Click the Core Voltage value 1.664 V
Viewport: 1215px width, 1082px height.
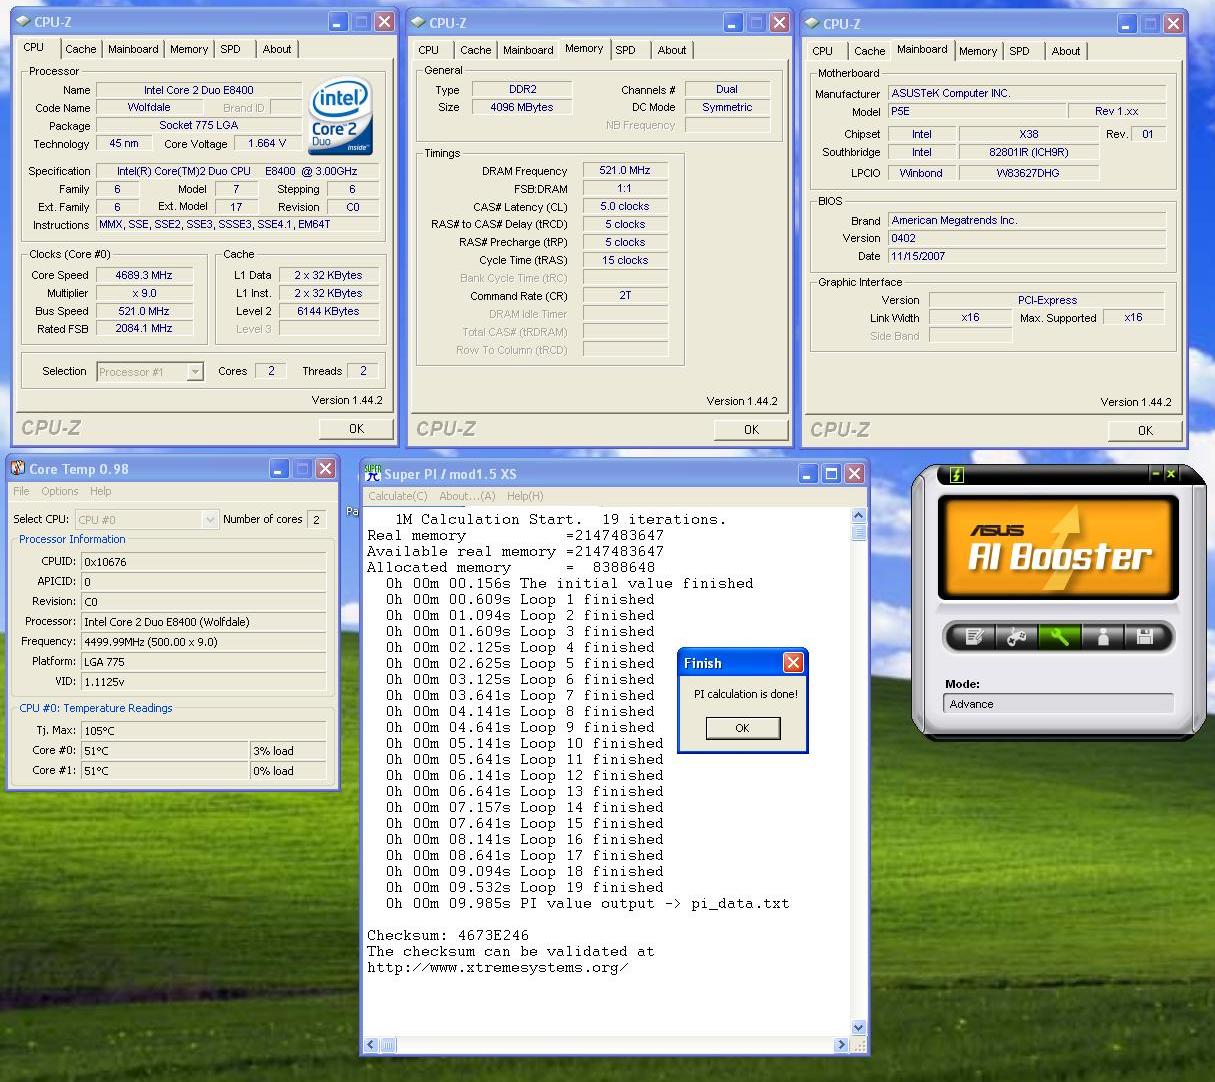[267, 143]
